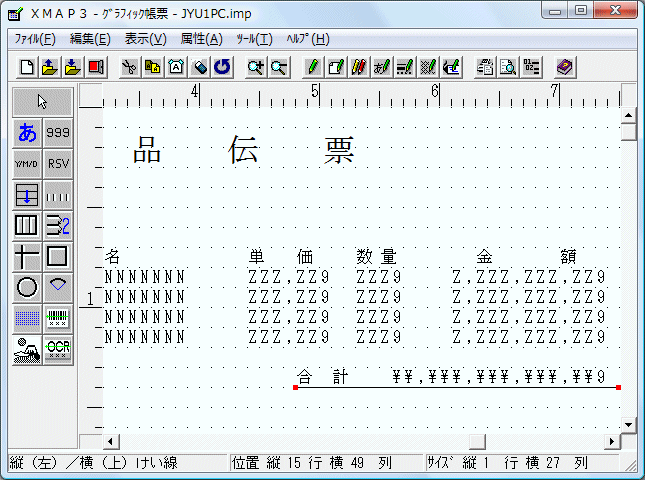This screenshot has height=480, width=645.
Task: Create a new form document
Action: tap(27, 67)
